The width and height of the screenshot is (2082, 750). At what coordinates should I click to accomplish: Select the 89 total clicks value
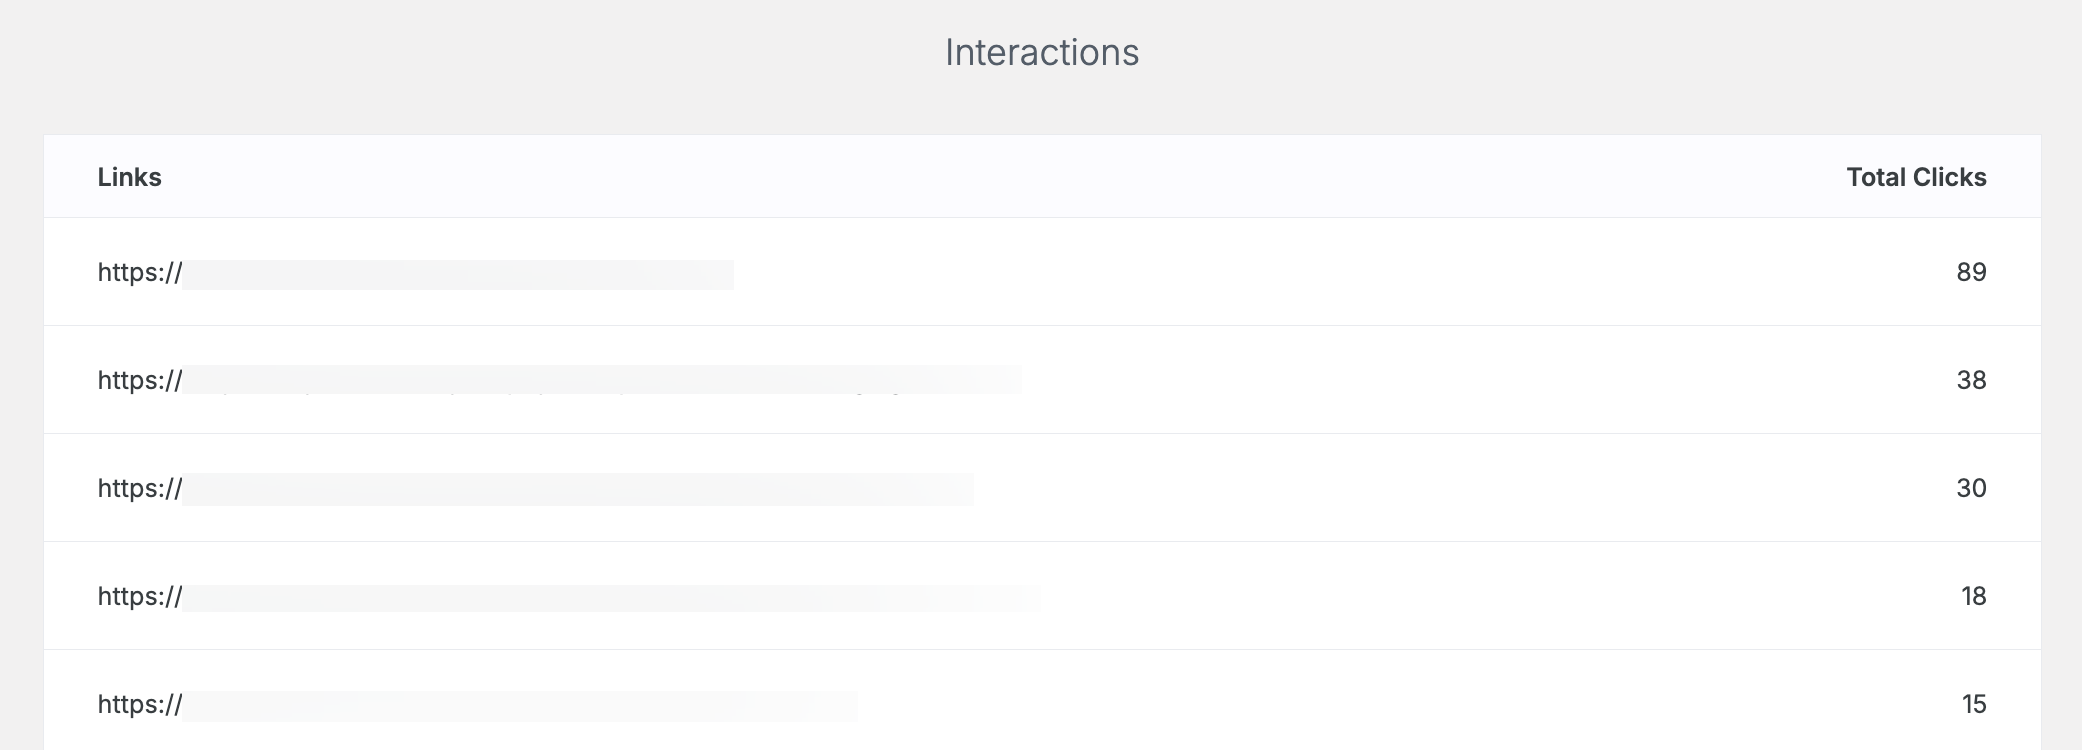click(x=1971, y=272)
